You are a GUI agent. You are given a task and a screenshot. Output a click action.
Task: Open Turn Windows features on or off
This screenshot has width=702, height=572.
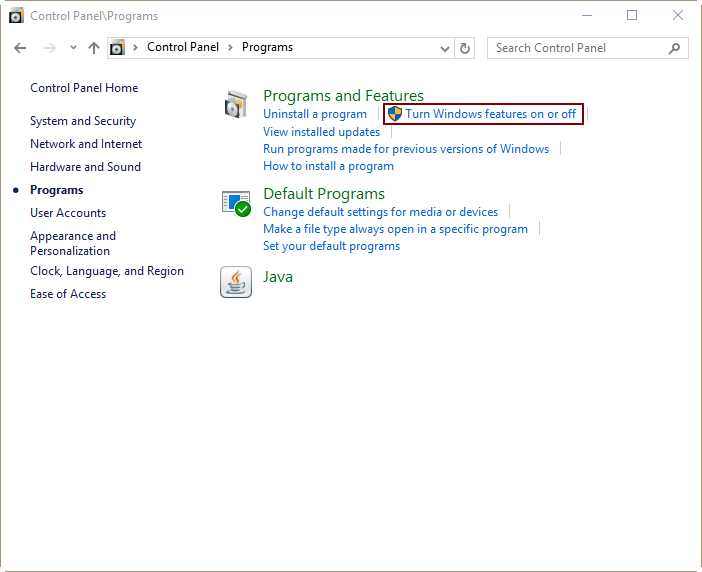491,114
